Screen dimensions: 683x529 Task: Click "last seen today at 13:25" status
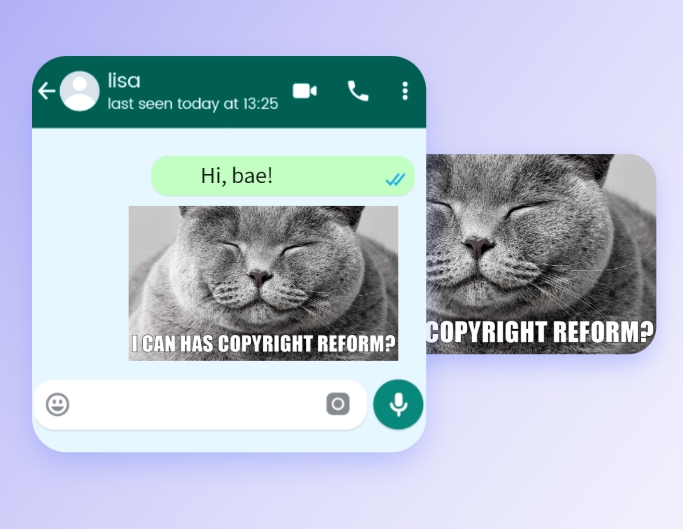tap(193, 104)
